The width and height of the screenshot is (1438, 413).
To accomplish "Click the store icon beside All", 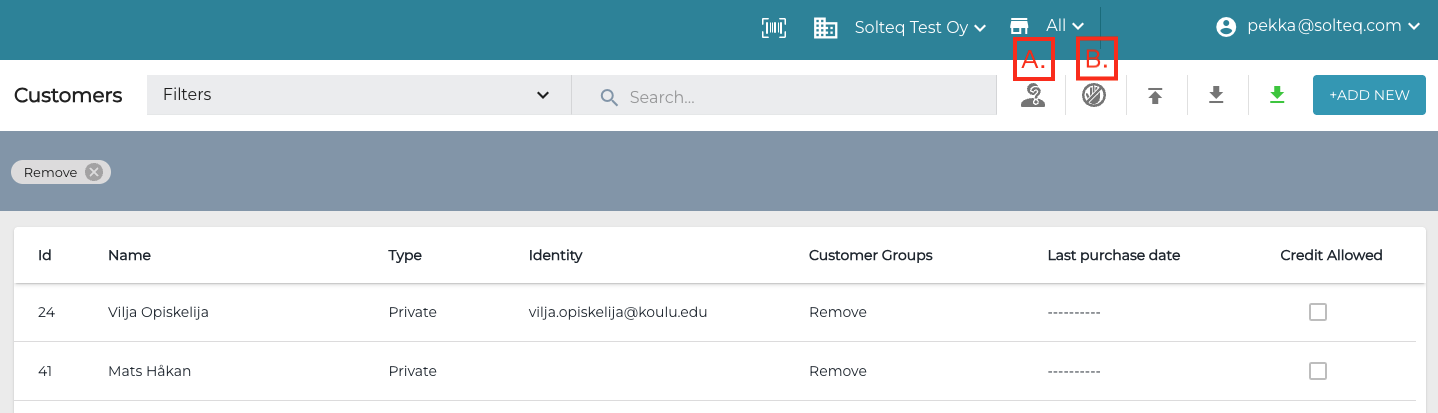I will tap(1019, 26).
